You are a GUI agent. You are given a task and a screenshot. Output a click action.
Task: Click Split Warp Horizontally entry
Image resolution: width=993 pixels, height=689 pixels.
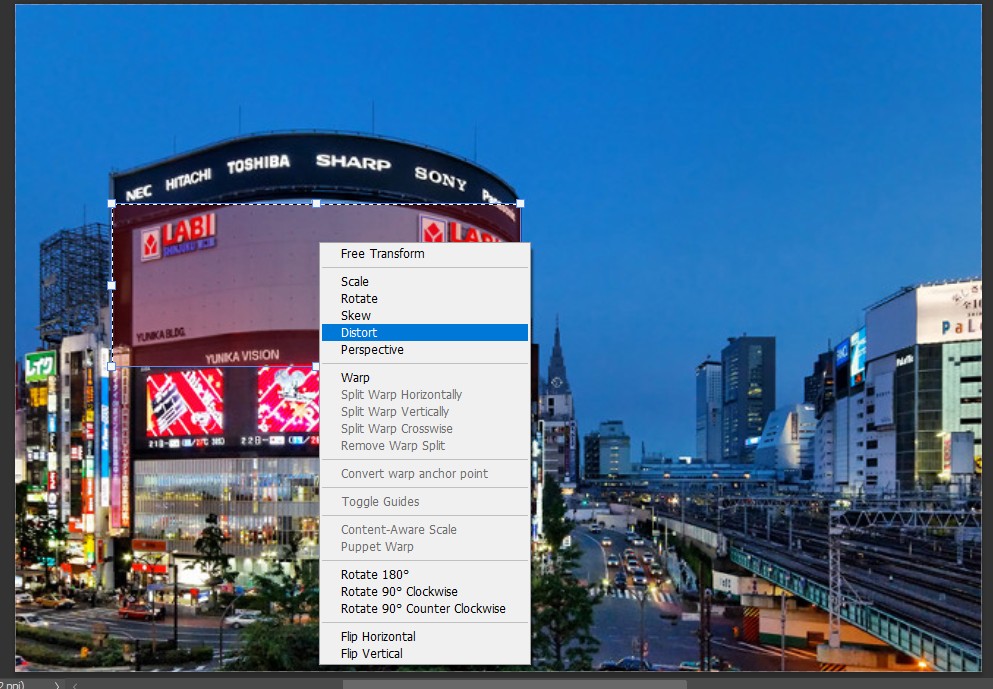(x=424, y=395)
